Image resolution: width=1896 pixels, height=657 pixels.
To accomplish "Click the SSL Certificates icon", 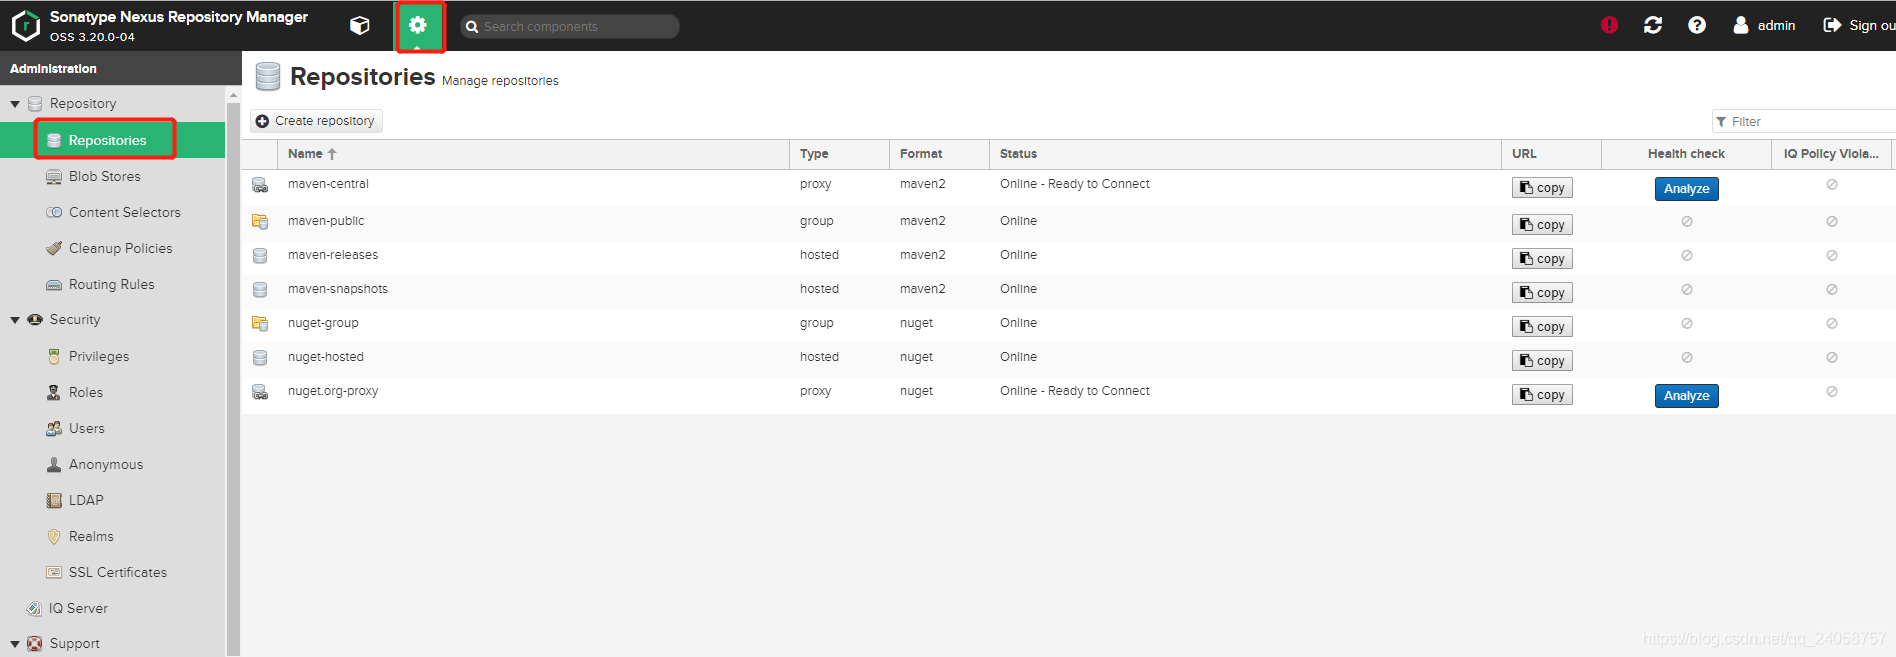I will point(54,572).
